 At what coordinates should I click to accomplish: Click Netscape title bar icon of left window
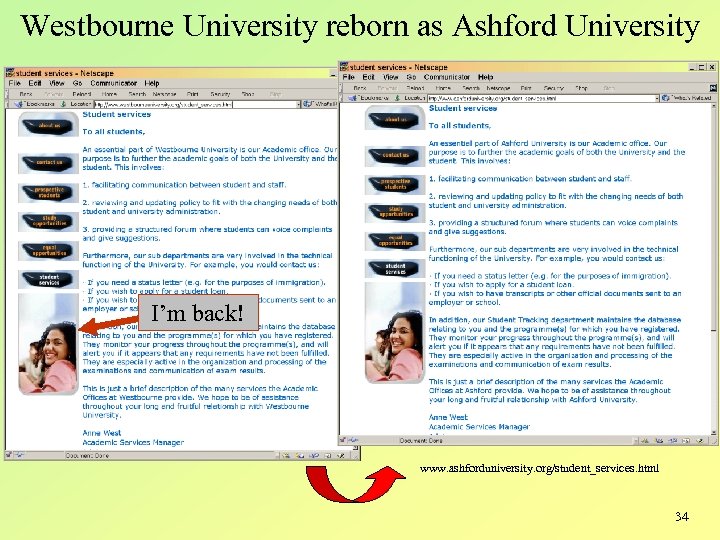[10, 73]
